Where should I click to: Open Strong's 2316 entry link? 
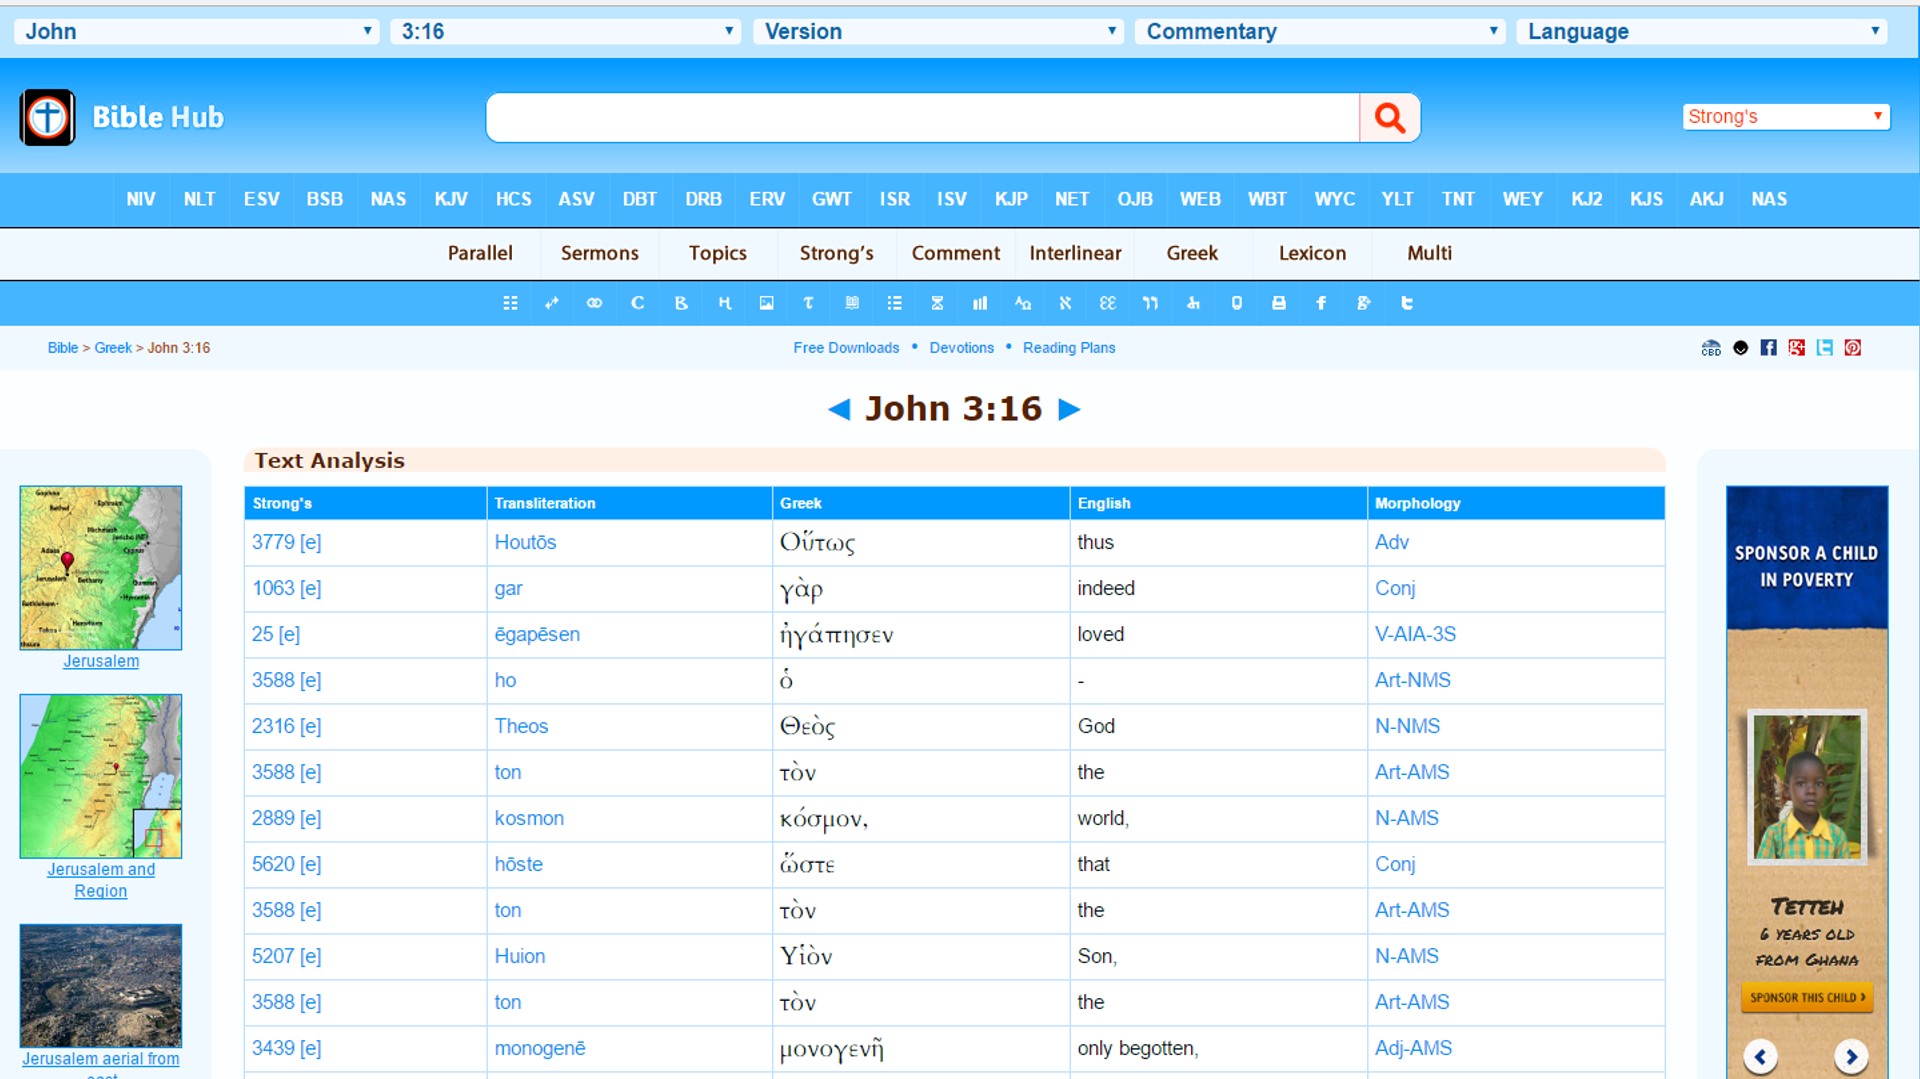273,726
